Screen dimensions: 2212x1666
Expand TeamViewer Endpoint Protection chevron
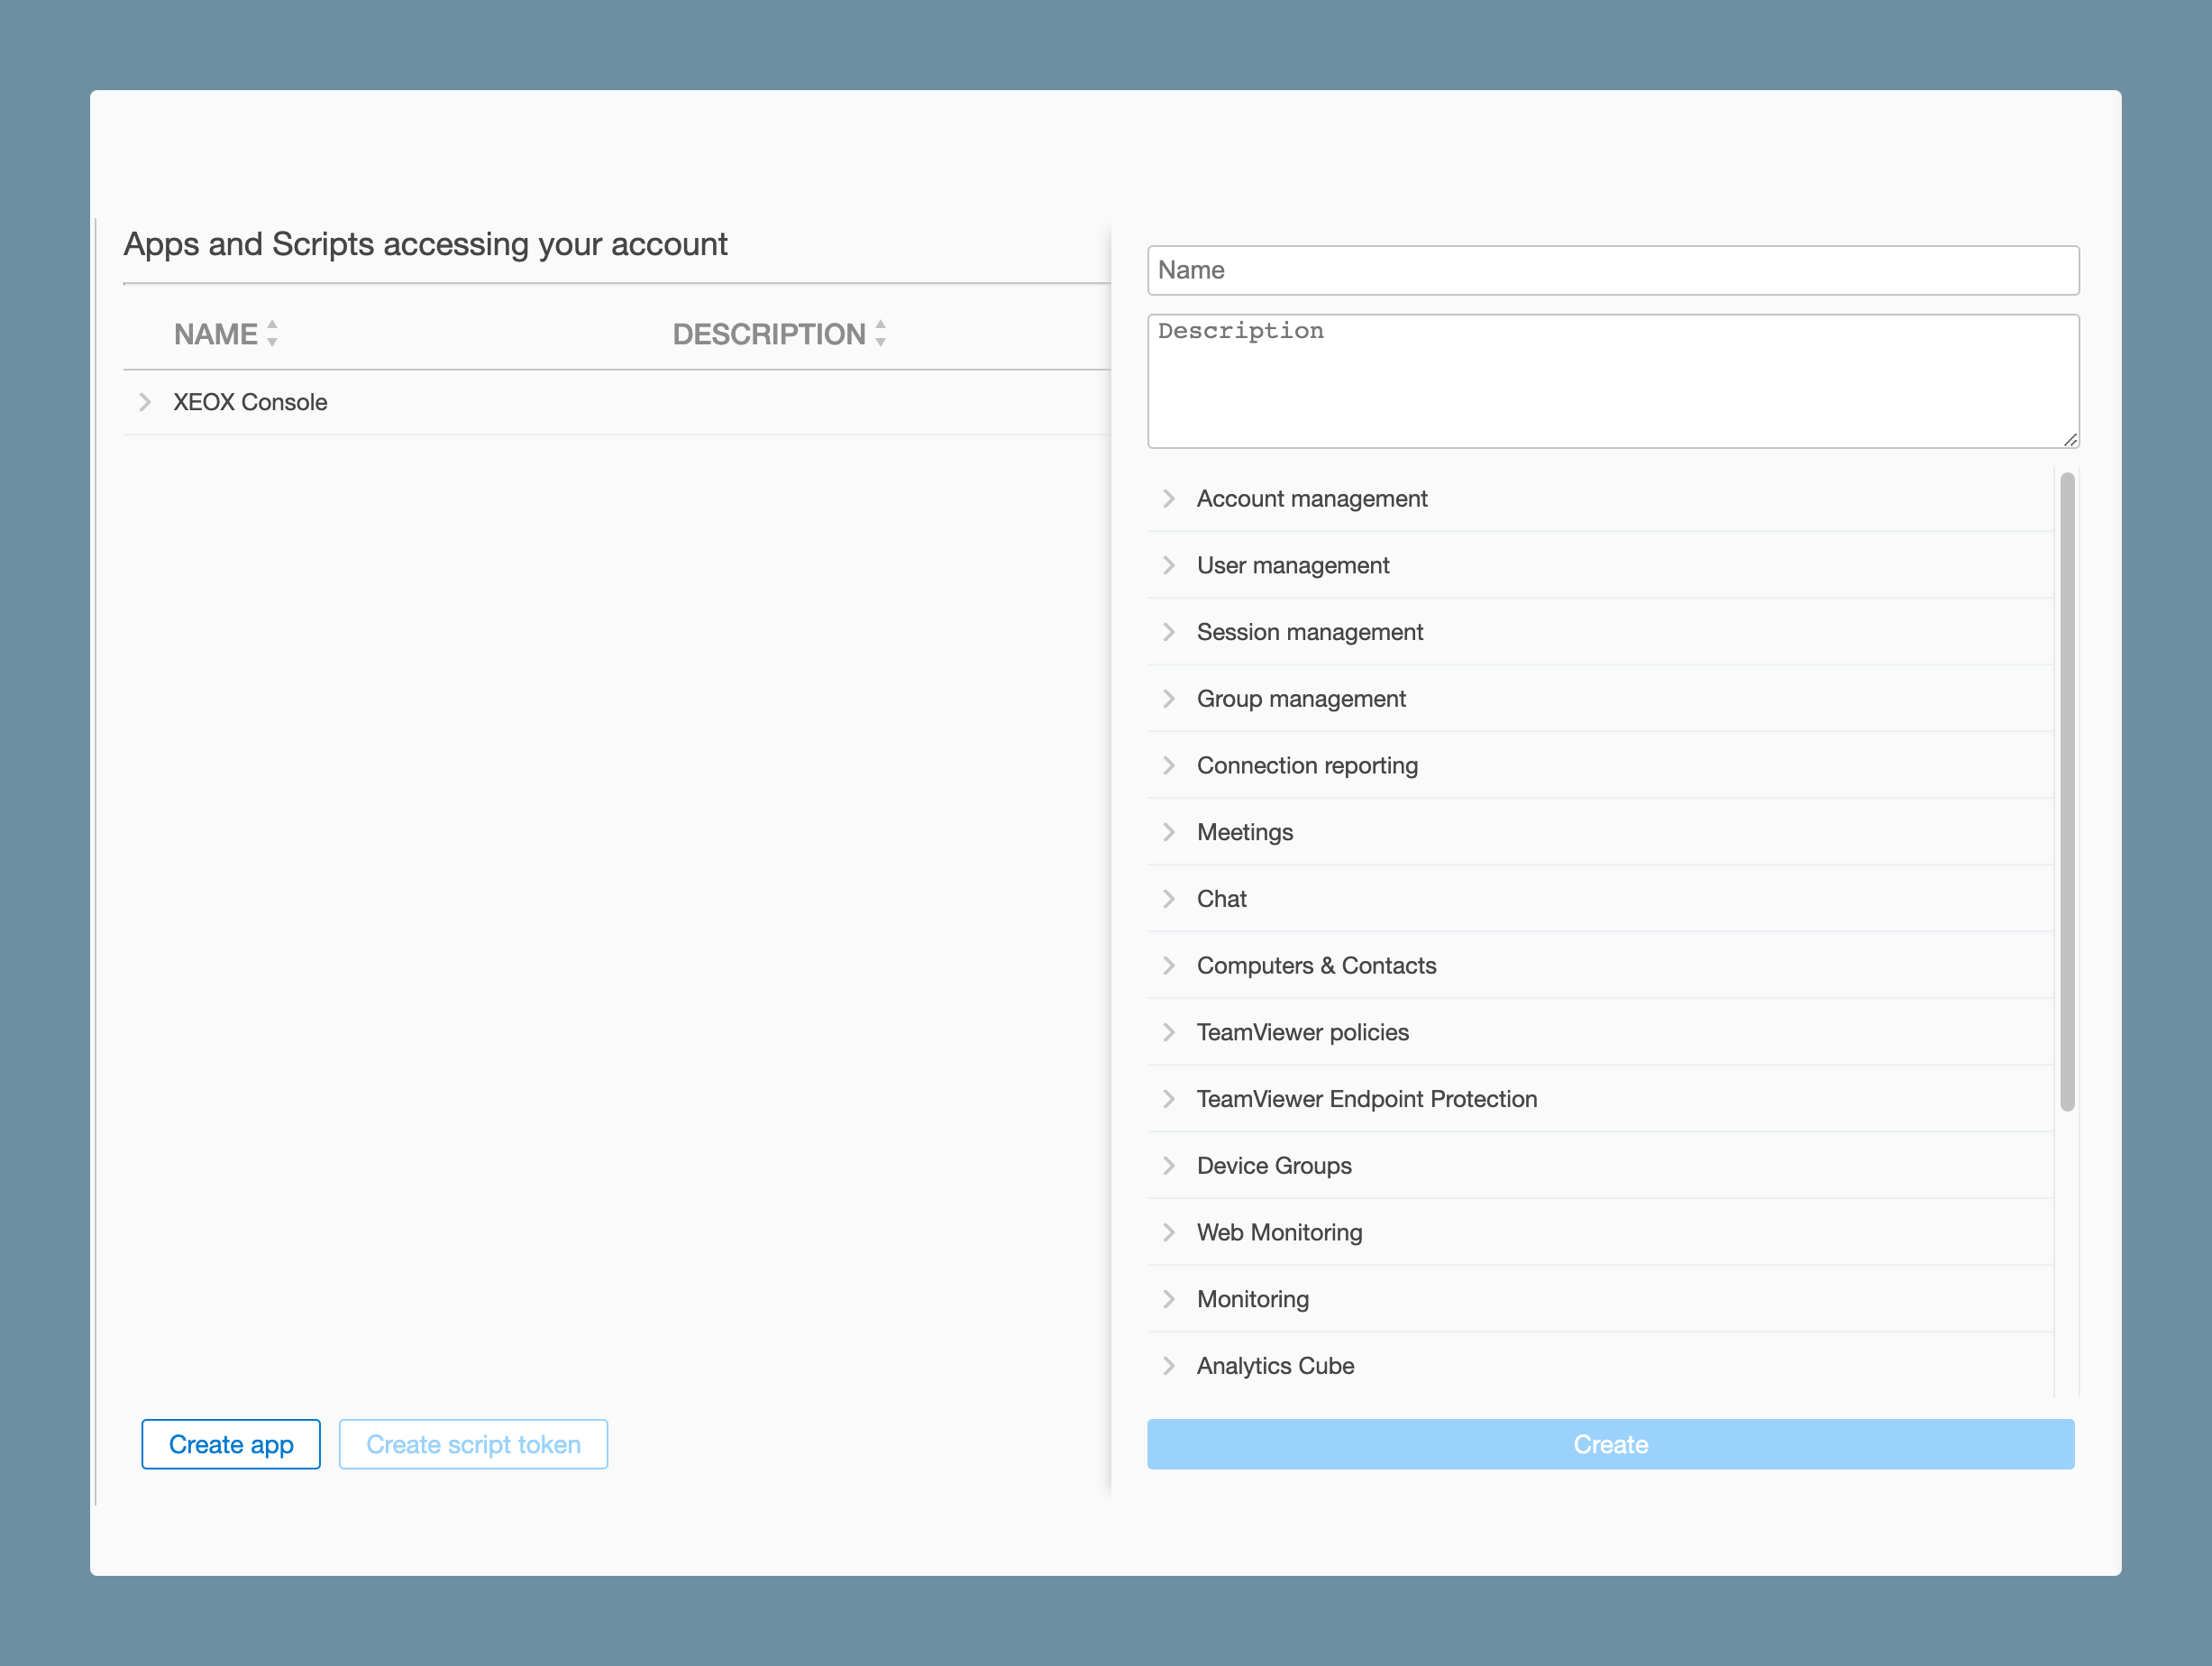click(x=1168, y=1098)
